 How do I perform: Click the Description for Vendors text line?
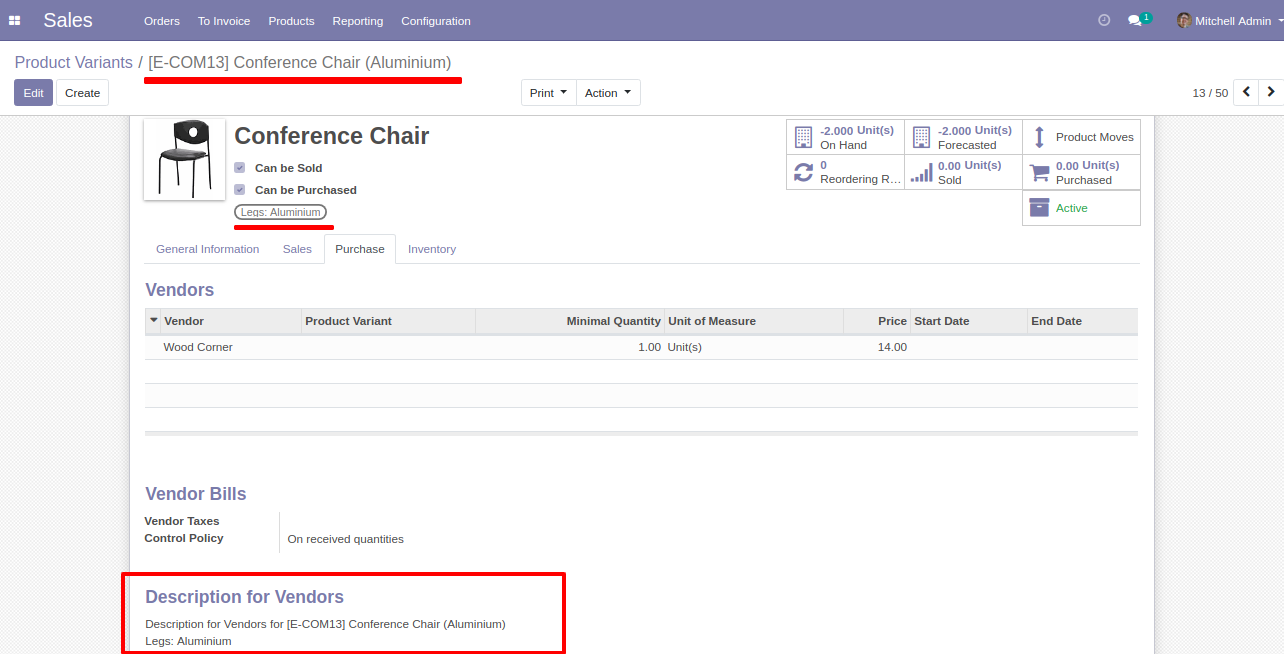[x=325, y=624]
